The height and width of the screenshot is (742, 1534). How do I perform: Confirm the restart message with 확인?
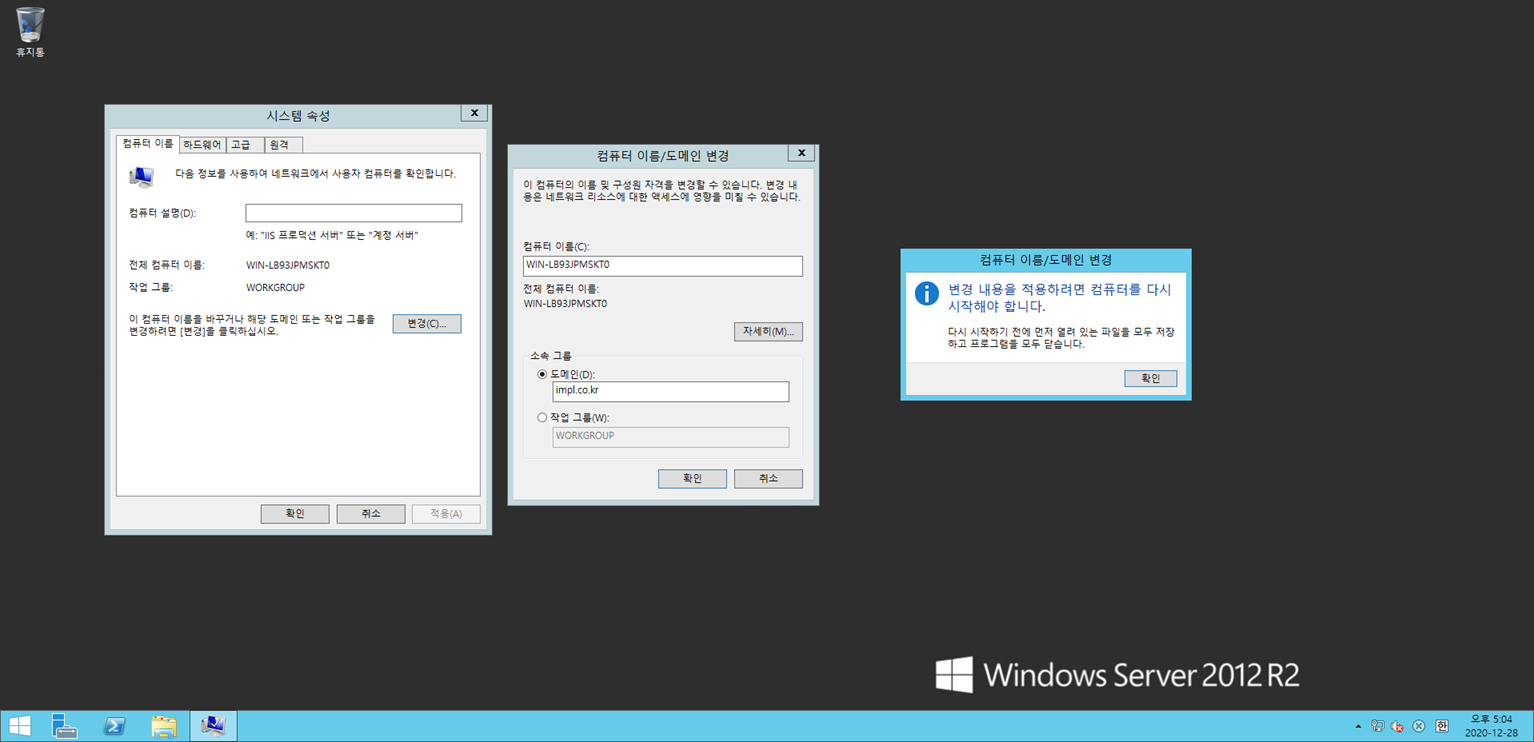pyautogui.click(x=1150, y=379)
